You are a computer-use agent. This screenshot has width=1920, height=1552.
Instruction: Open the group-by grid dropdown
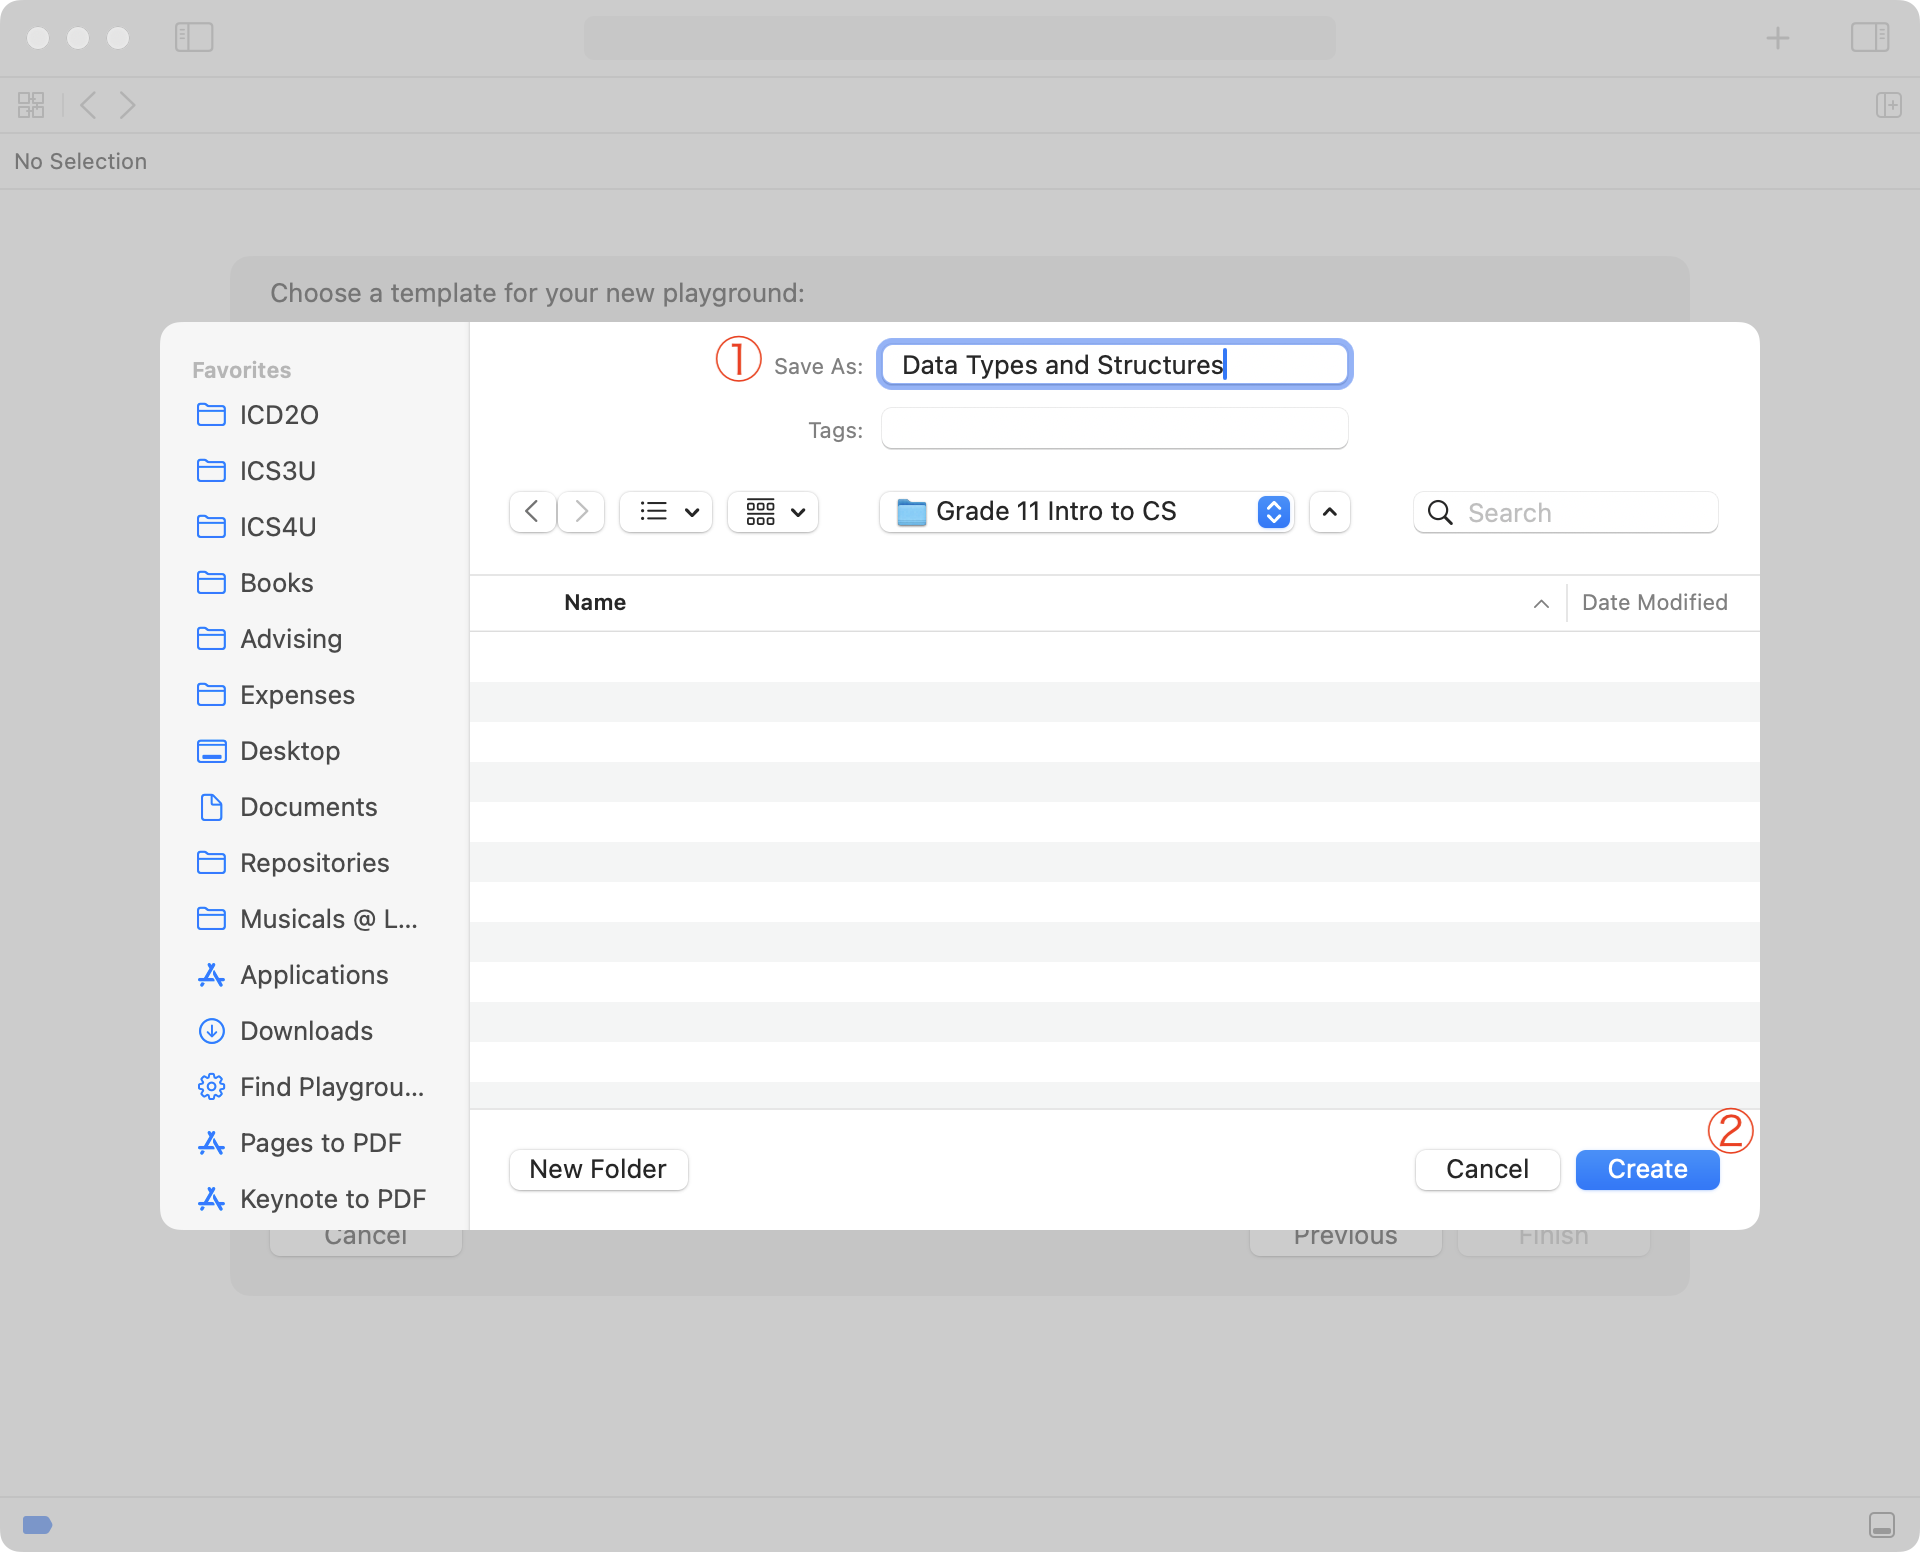[x=773, y=512]
